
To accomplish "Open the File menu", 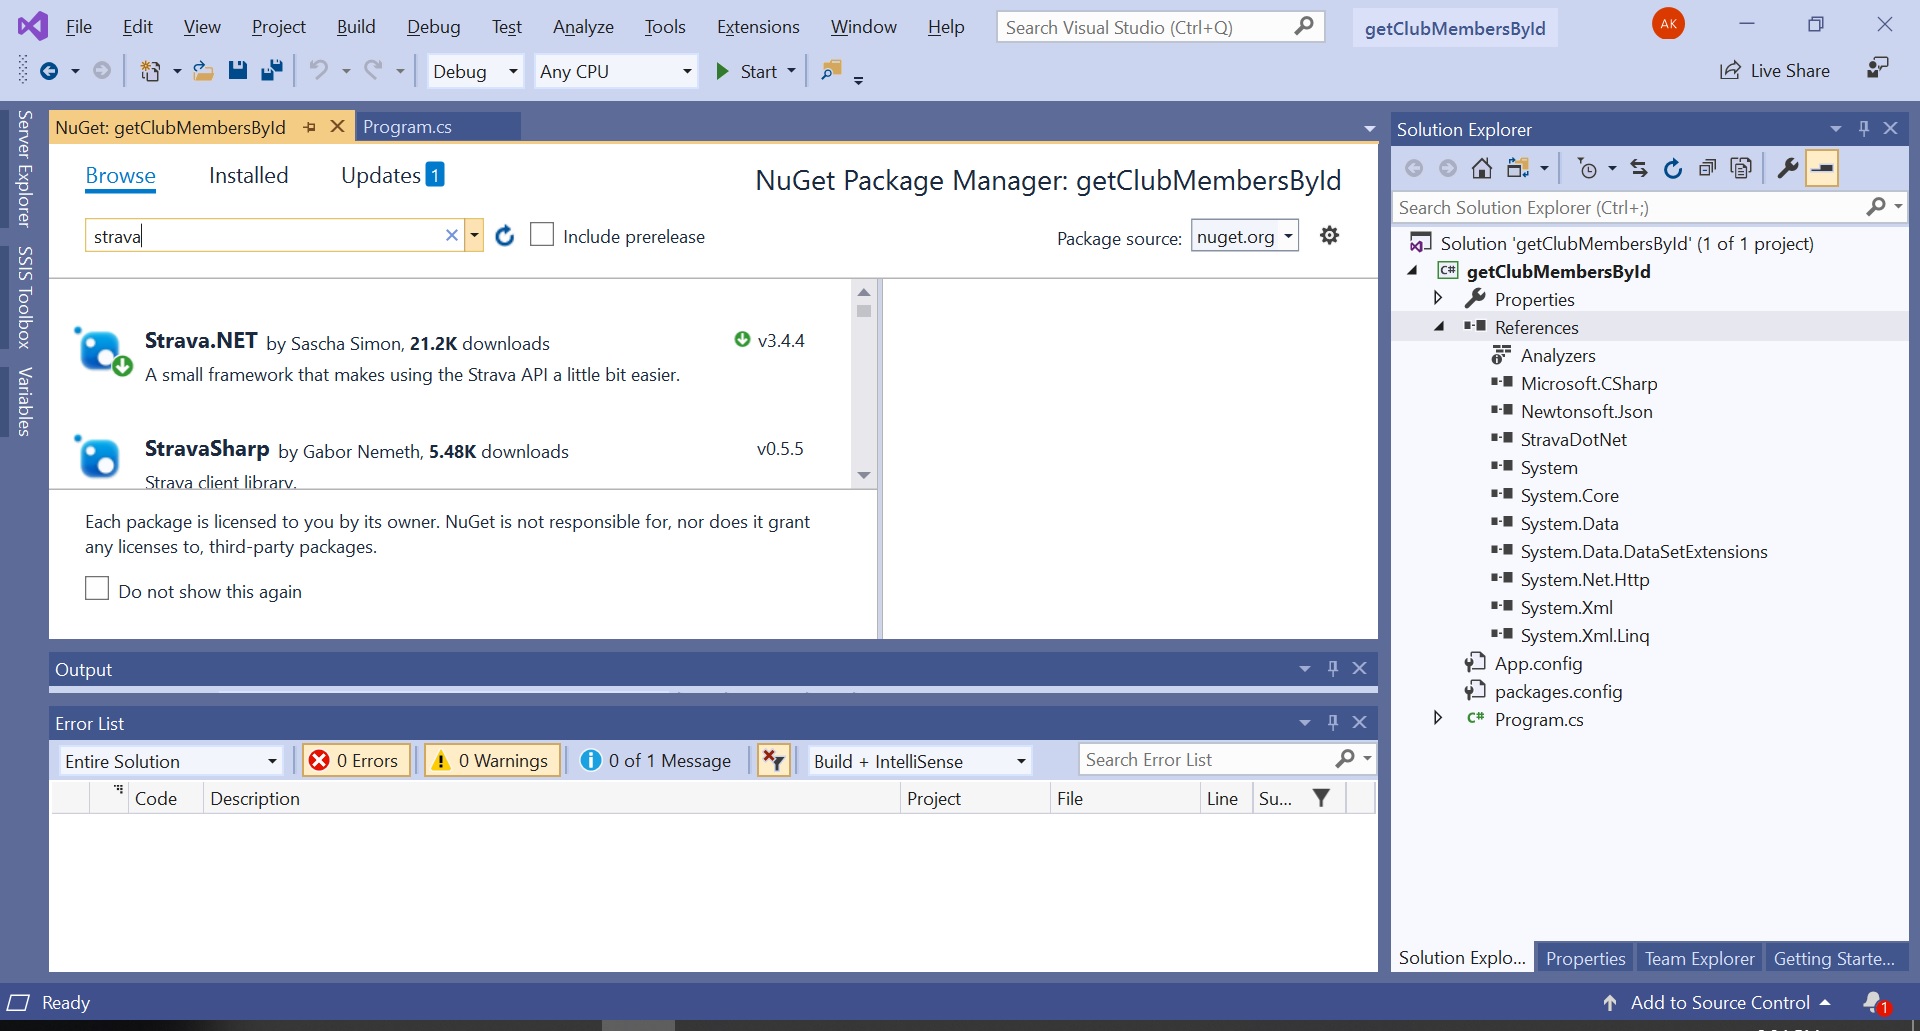I will click(79, 27).
